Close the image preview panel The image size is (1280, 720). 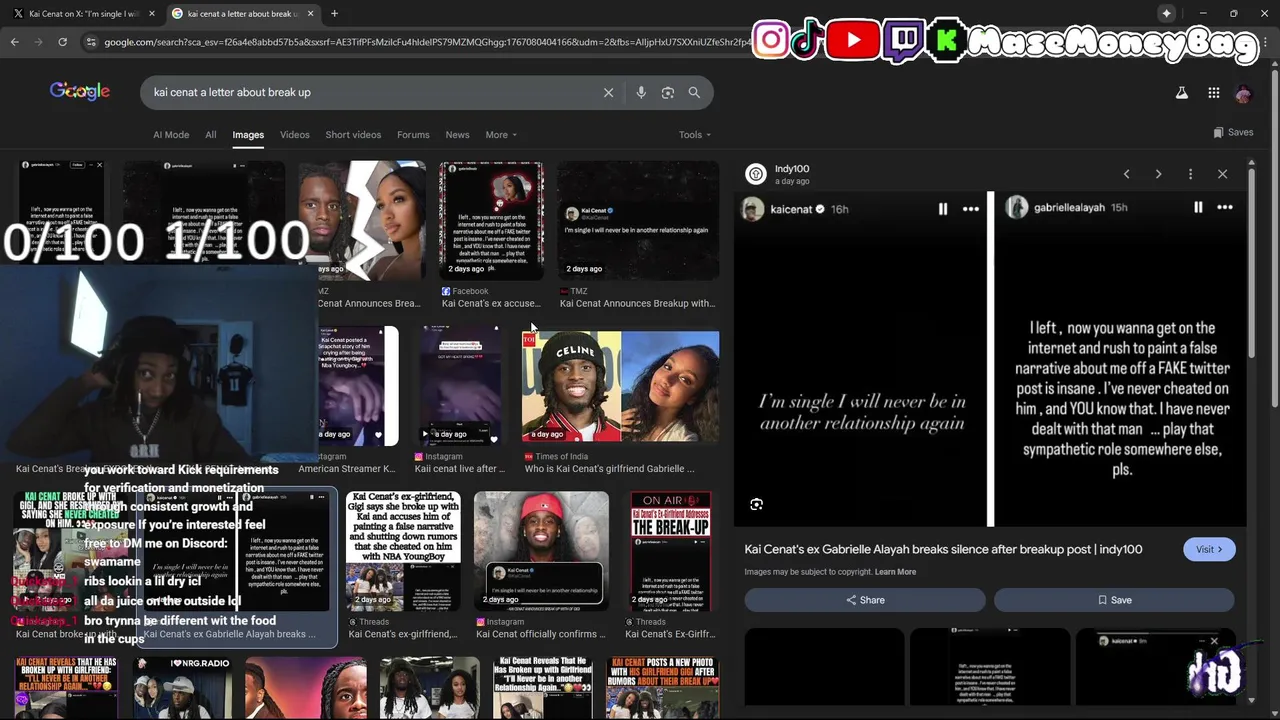(1222, 174)
